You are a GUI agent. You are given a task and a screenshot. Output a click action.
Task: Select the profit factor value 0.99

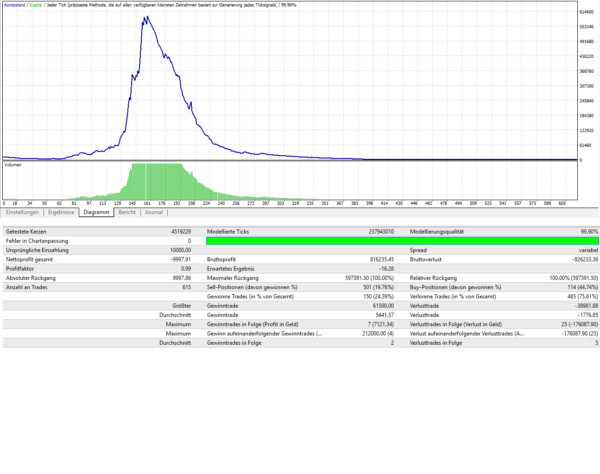[186, 269]
